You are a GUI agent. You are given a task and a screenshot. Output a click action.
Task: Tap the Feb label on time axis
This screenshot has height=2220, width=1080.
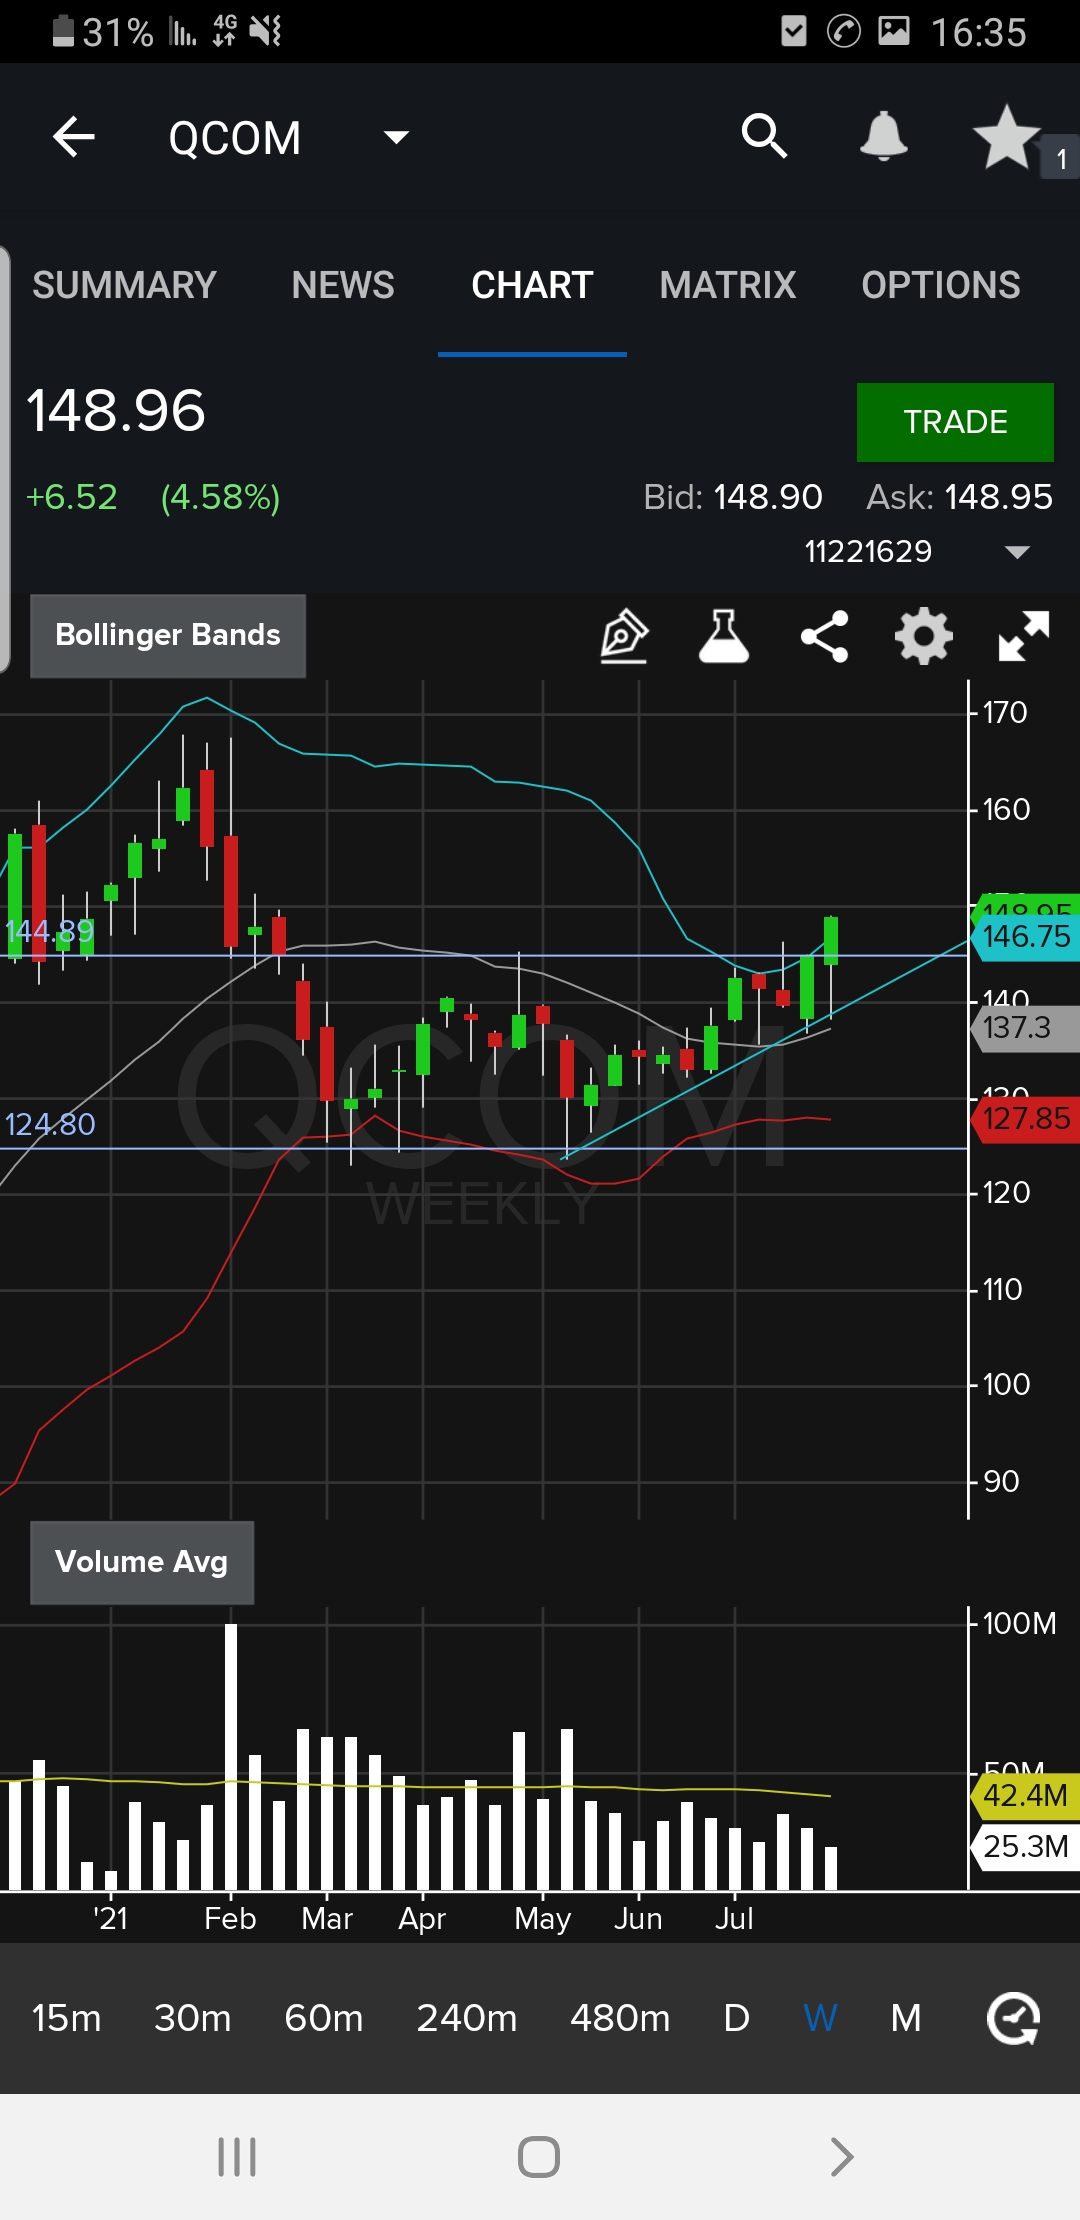click(230, 1918)
